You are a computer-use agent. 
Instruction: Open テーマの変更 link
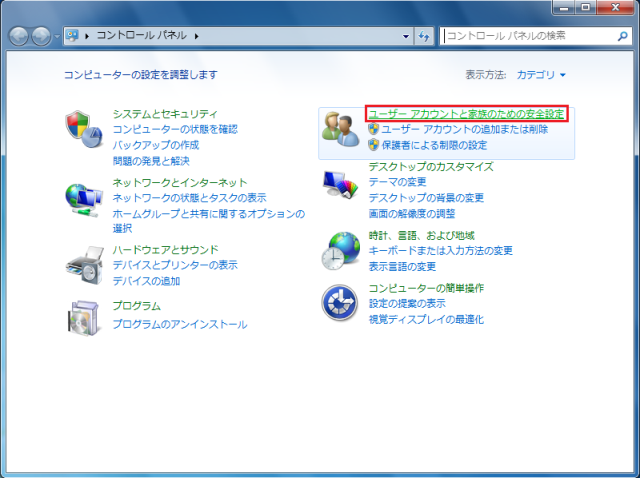[x=398, y=182]
